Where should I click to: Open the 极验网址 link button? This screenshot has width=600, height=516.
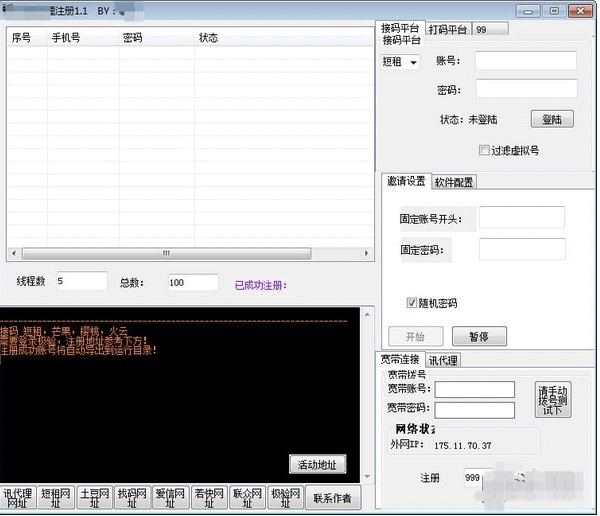click(285, 498)
